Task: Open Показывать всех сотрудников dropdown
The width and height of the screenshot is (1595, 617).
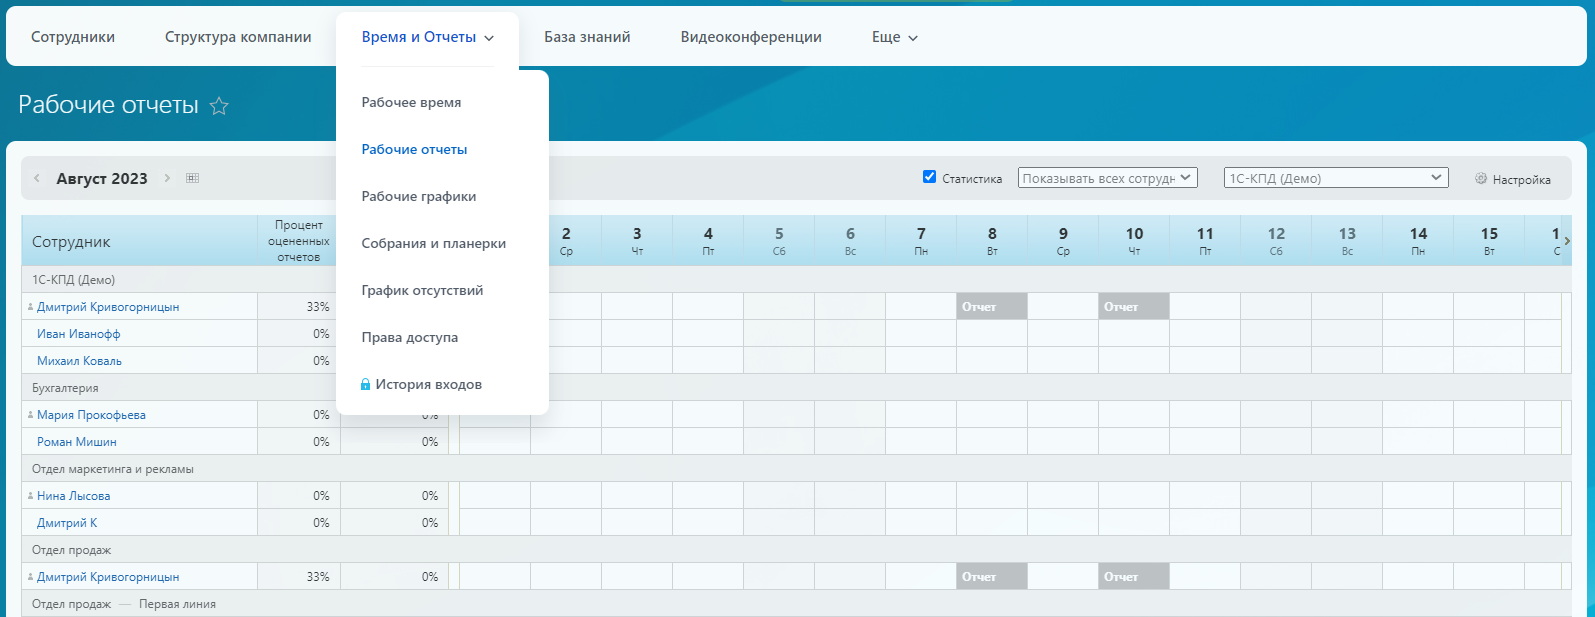Action: point(1107,178)
